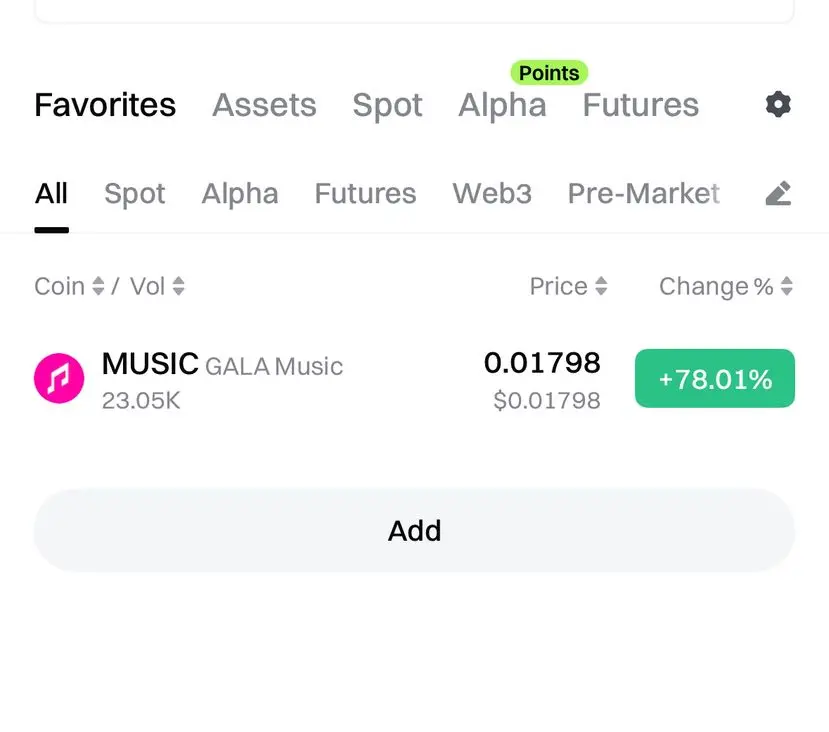Sort list by Change % arrows
Screen dimensions: 829x732
pyautogui.click(x=787, y=287)
